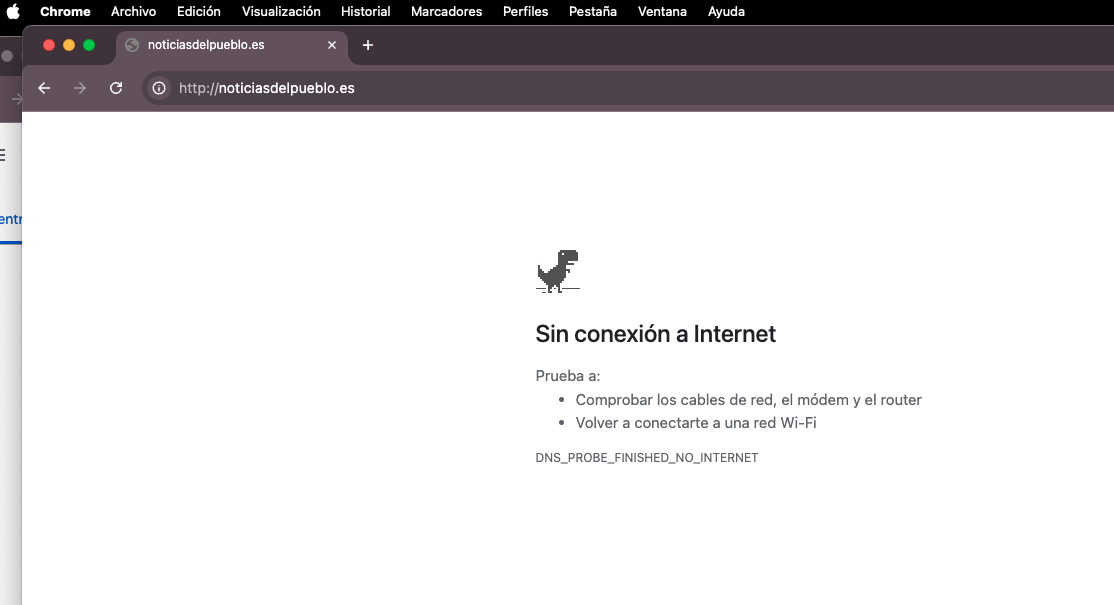Expand the Visualización menu
The height and width of the screenshot is (605, 1114).
tap(281, 12)
